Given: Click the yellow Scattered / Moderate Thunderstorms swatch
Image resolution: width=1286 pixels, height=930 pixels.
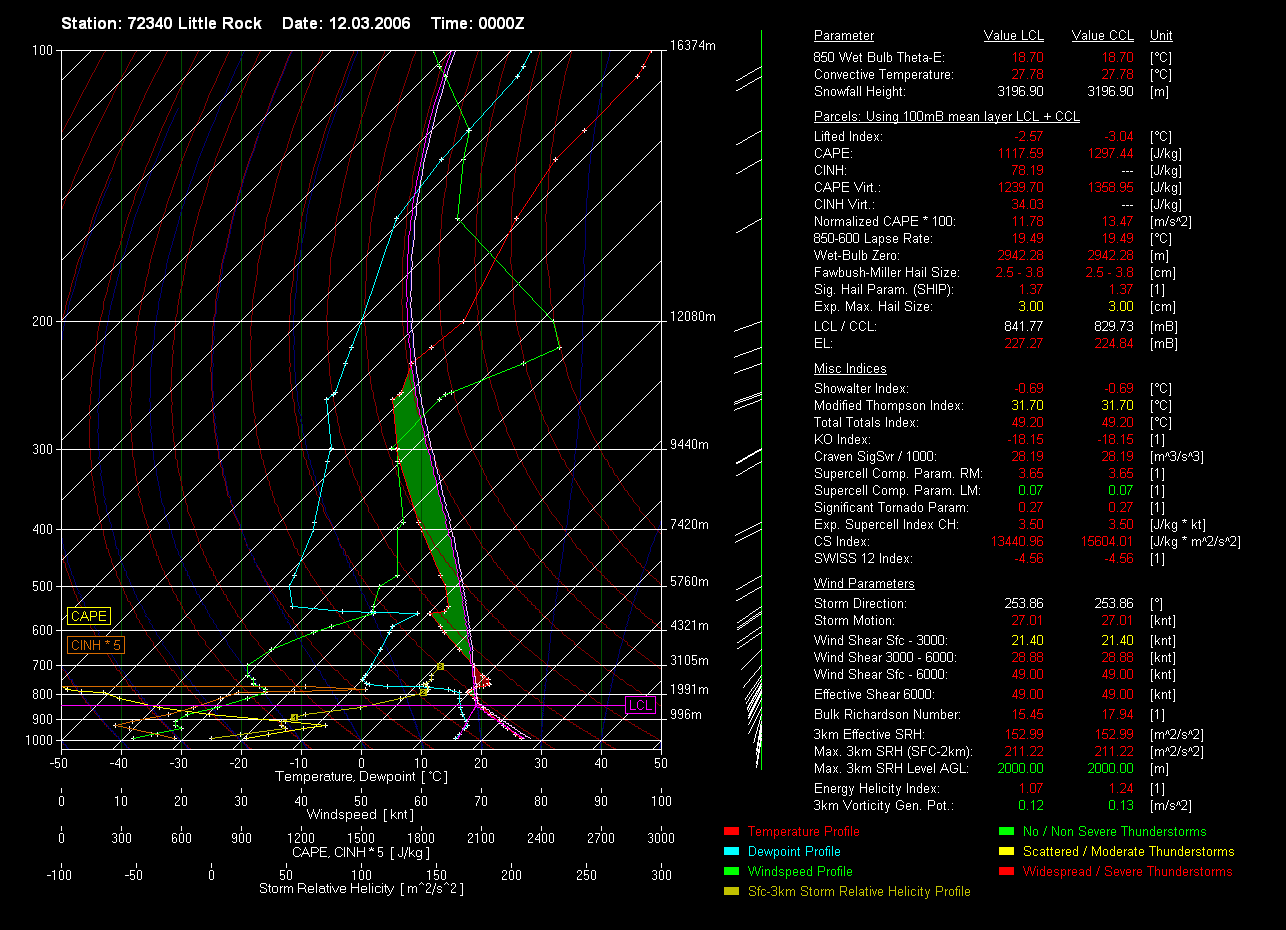Looking at the screenshot, I should (x=1005, y=852).
